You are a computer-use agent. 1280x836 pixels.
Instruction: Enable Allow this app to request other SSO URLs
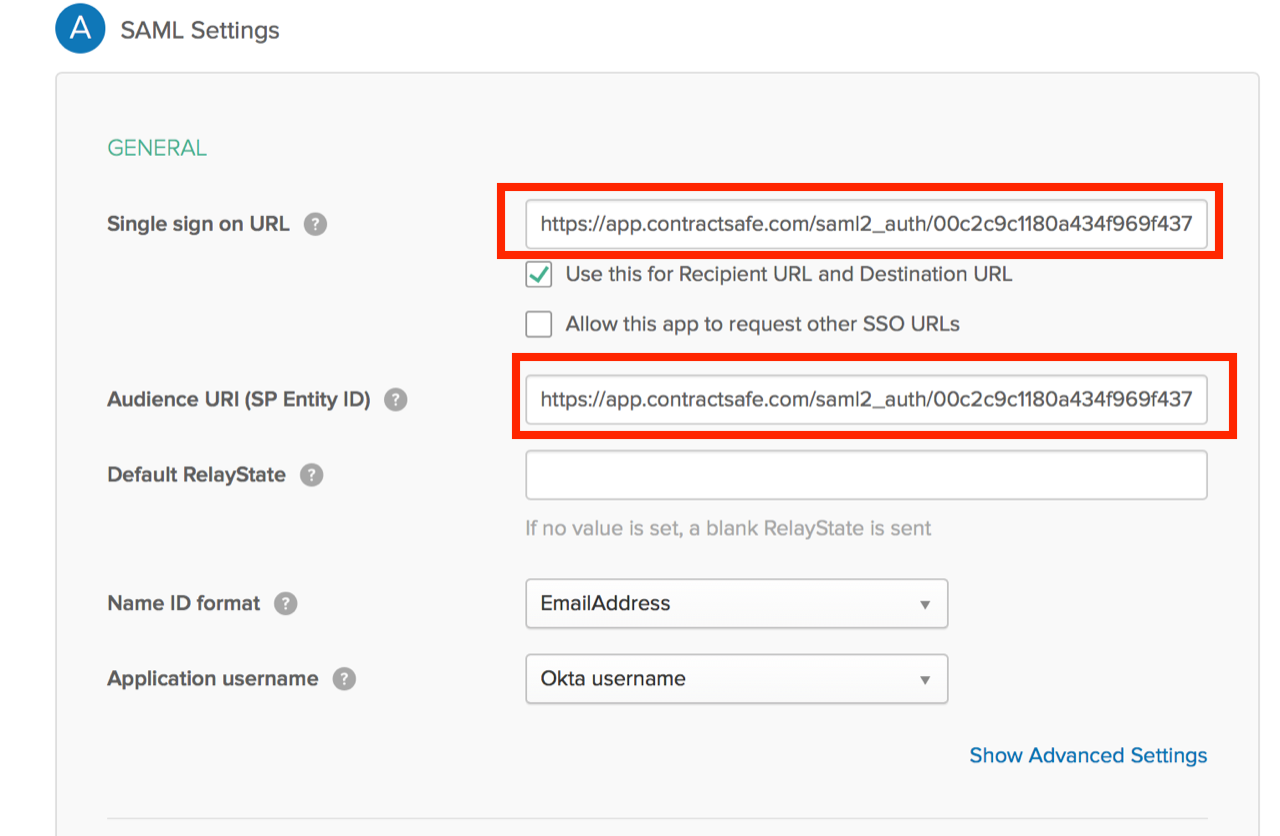pyautogui.click(x=539, y=324)
